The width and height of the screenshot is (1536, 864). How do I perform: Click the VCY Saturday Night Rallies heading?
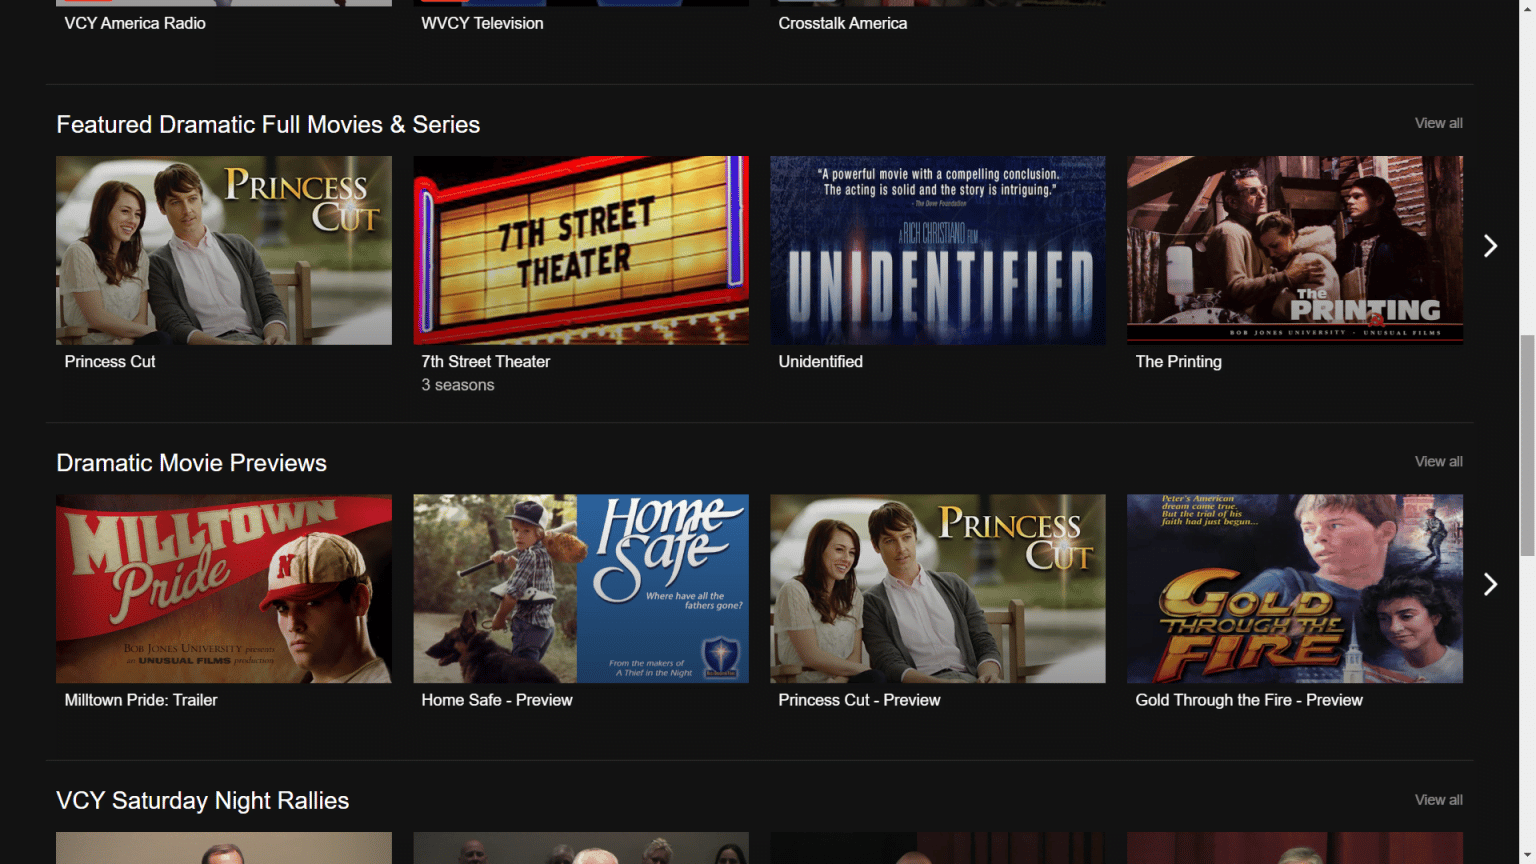click(x=203, y=801)
